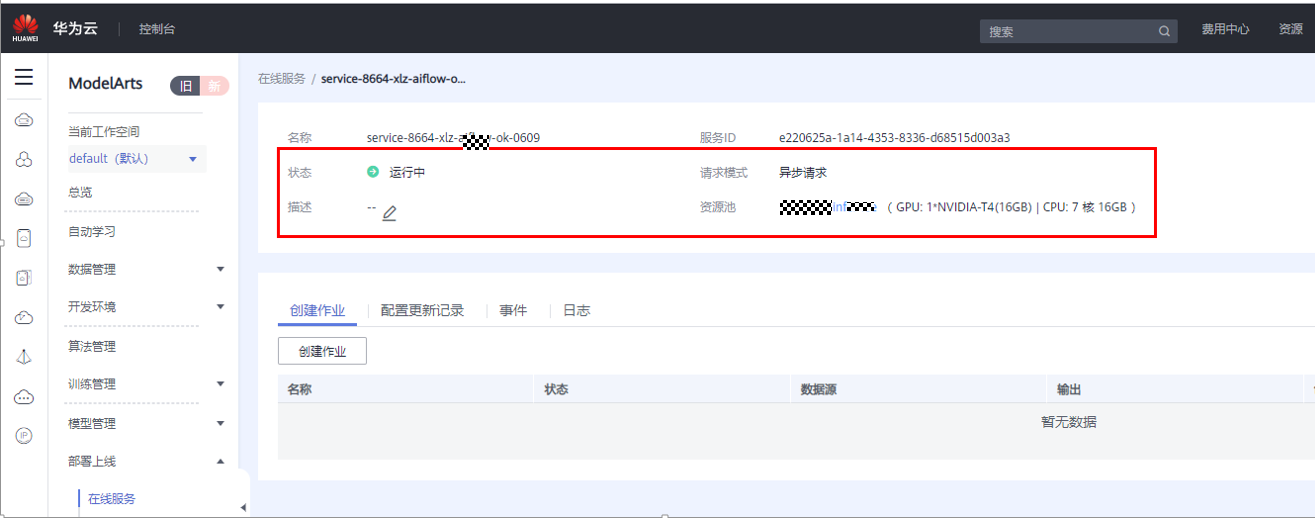Open 在线服务 under 部署上线

111,499
